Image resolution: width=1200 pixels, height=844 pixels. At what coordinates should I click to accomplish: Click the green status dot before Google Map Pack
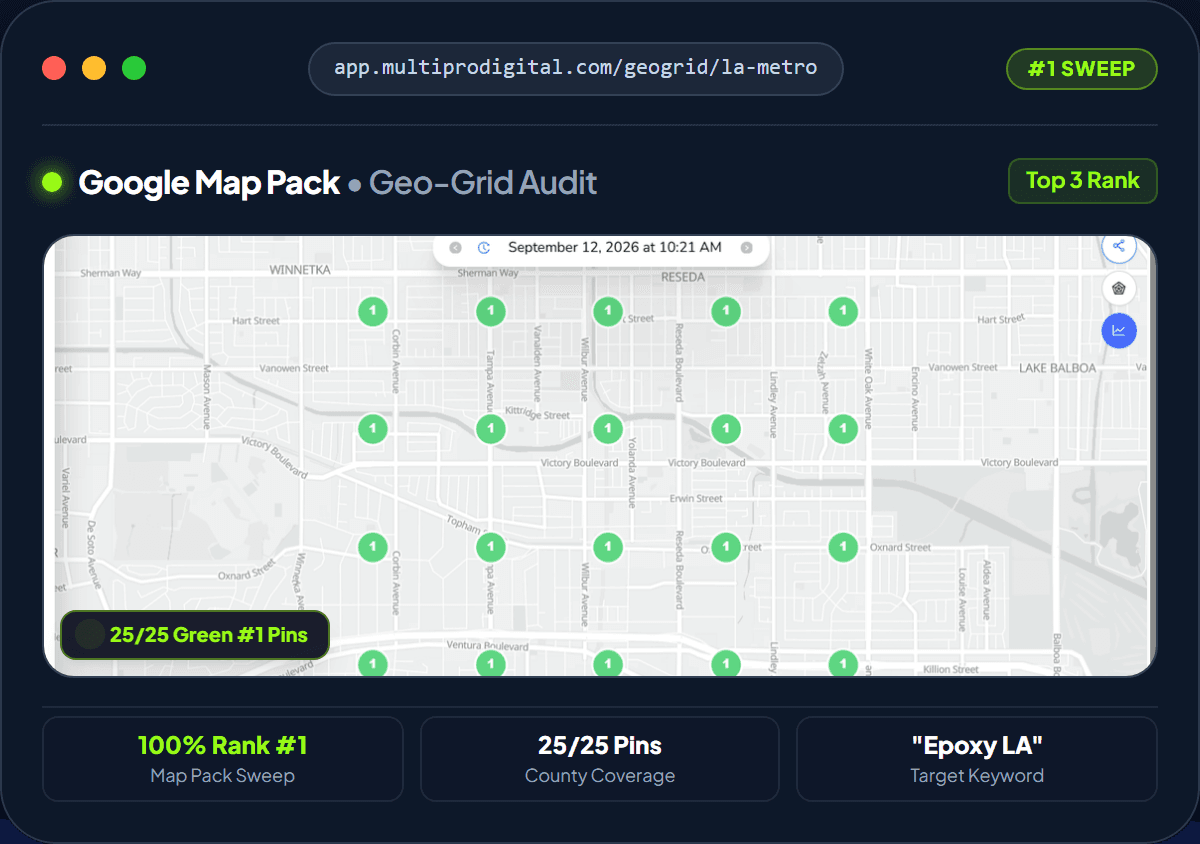click(x=53, y=182)
